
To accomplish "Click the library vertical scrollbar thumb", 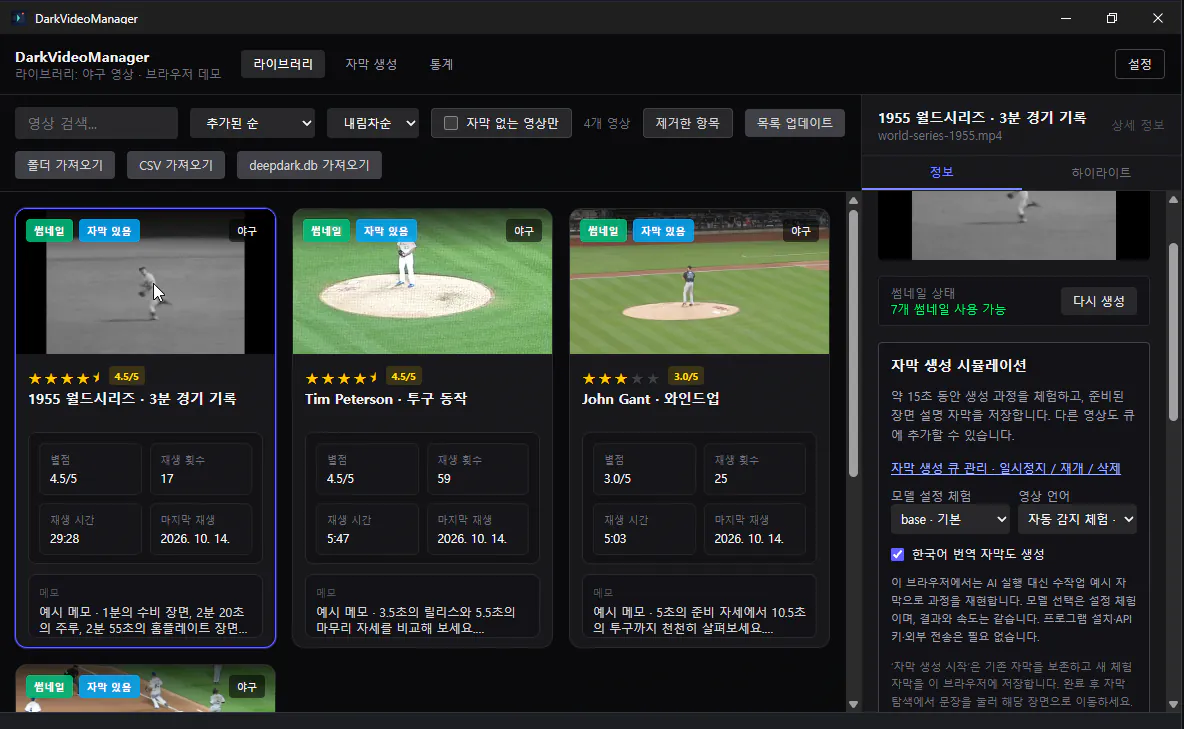I will click(x=853, y=344).
